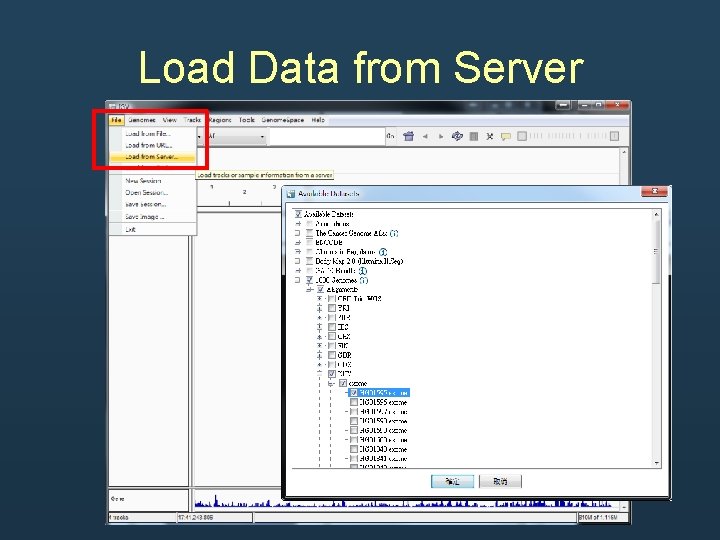Cancel the dialog with the 取消 button
720x540 pixels.
coord(501,481)
